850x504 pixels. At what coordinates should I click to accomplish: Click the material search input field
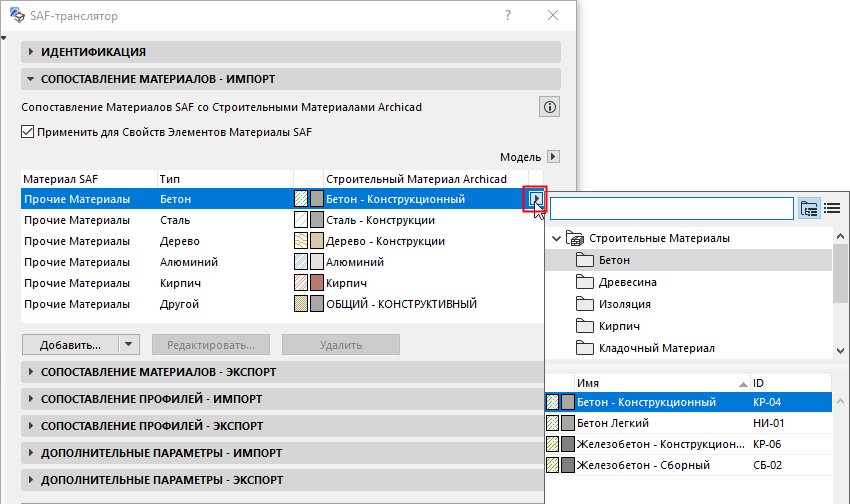pyautogui.click(x=672, y=209)
